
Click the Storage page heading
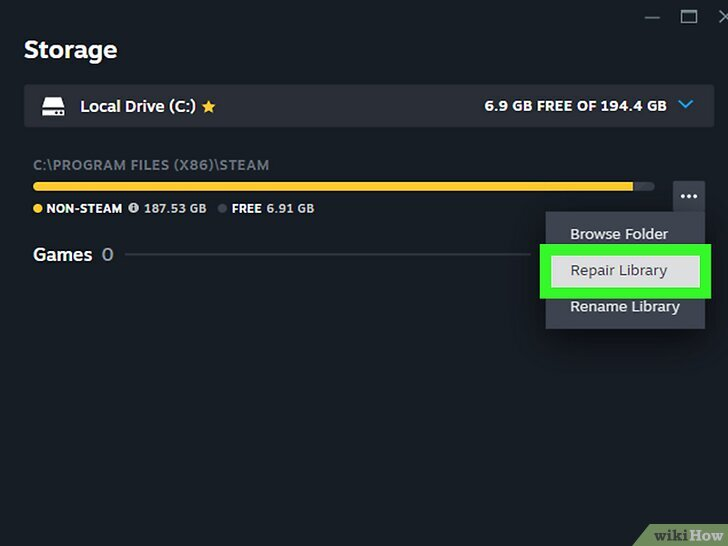(71, 50)
